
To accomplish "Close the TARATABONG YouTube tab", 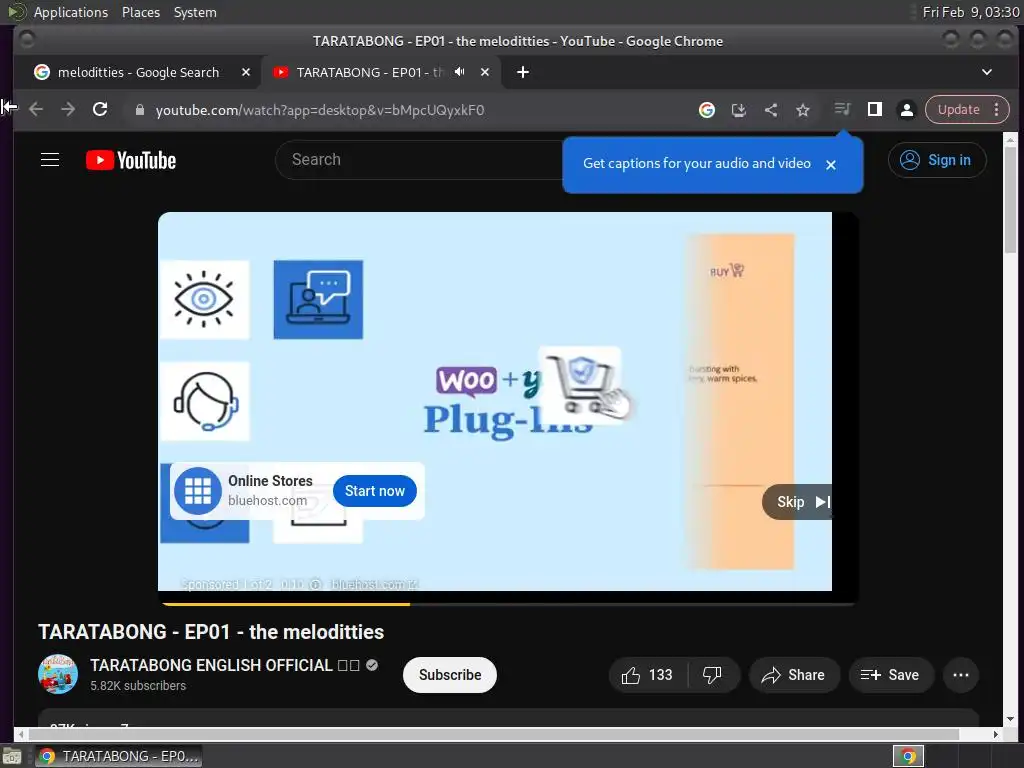I will point(485,72).
